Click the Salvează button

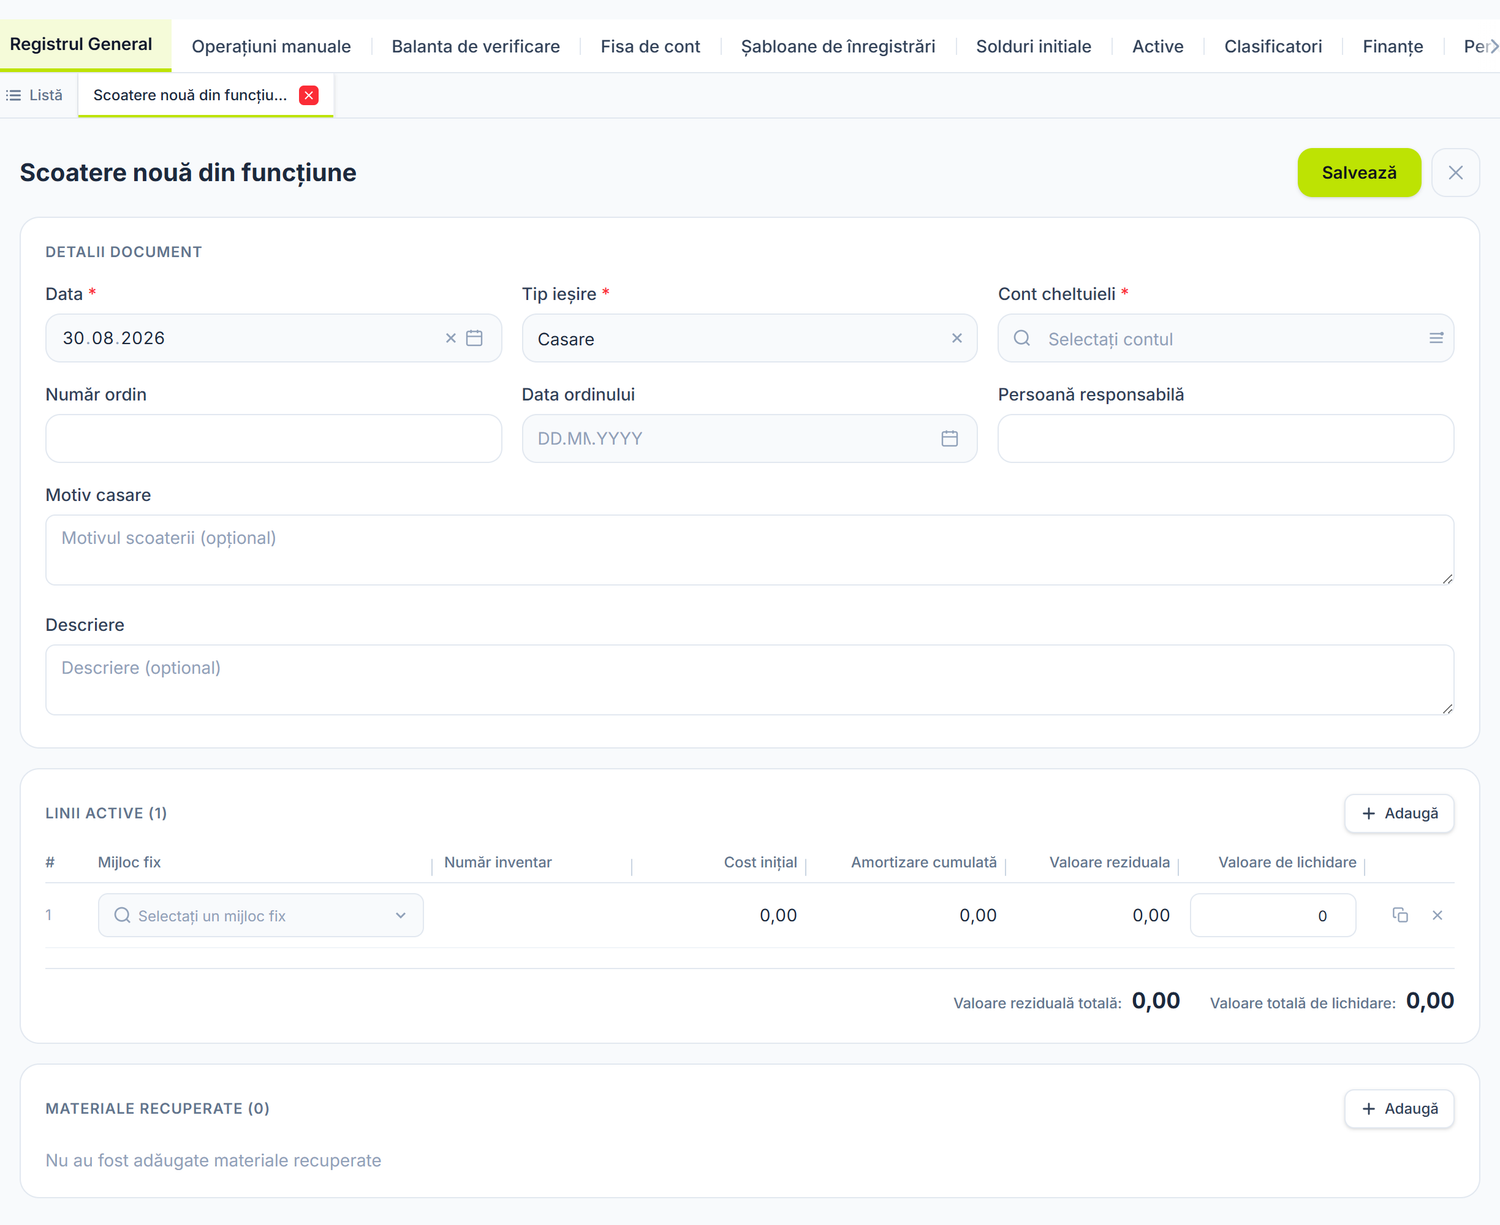click(x=1359, y=172)
